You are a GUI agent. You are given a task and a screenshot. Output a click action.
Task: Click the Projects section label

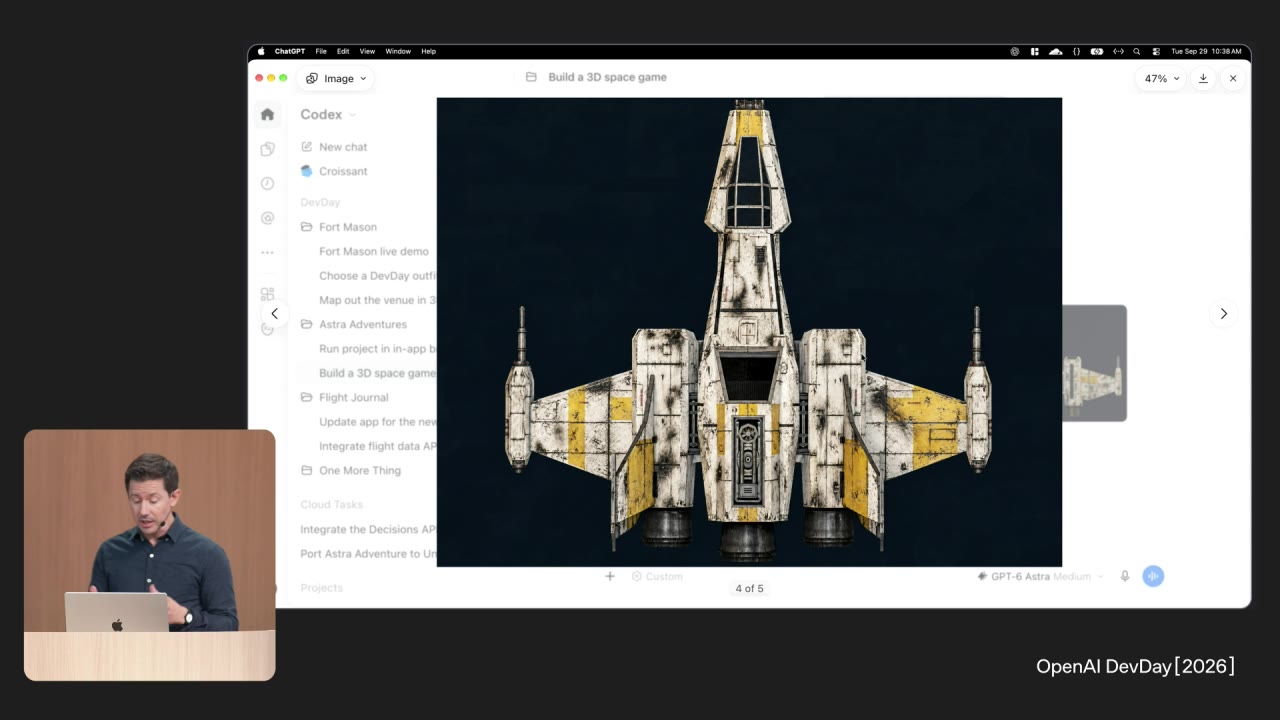[x=321, y=588]
